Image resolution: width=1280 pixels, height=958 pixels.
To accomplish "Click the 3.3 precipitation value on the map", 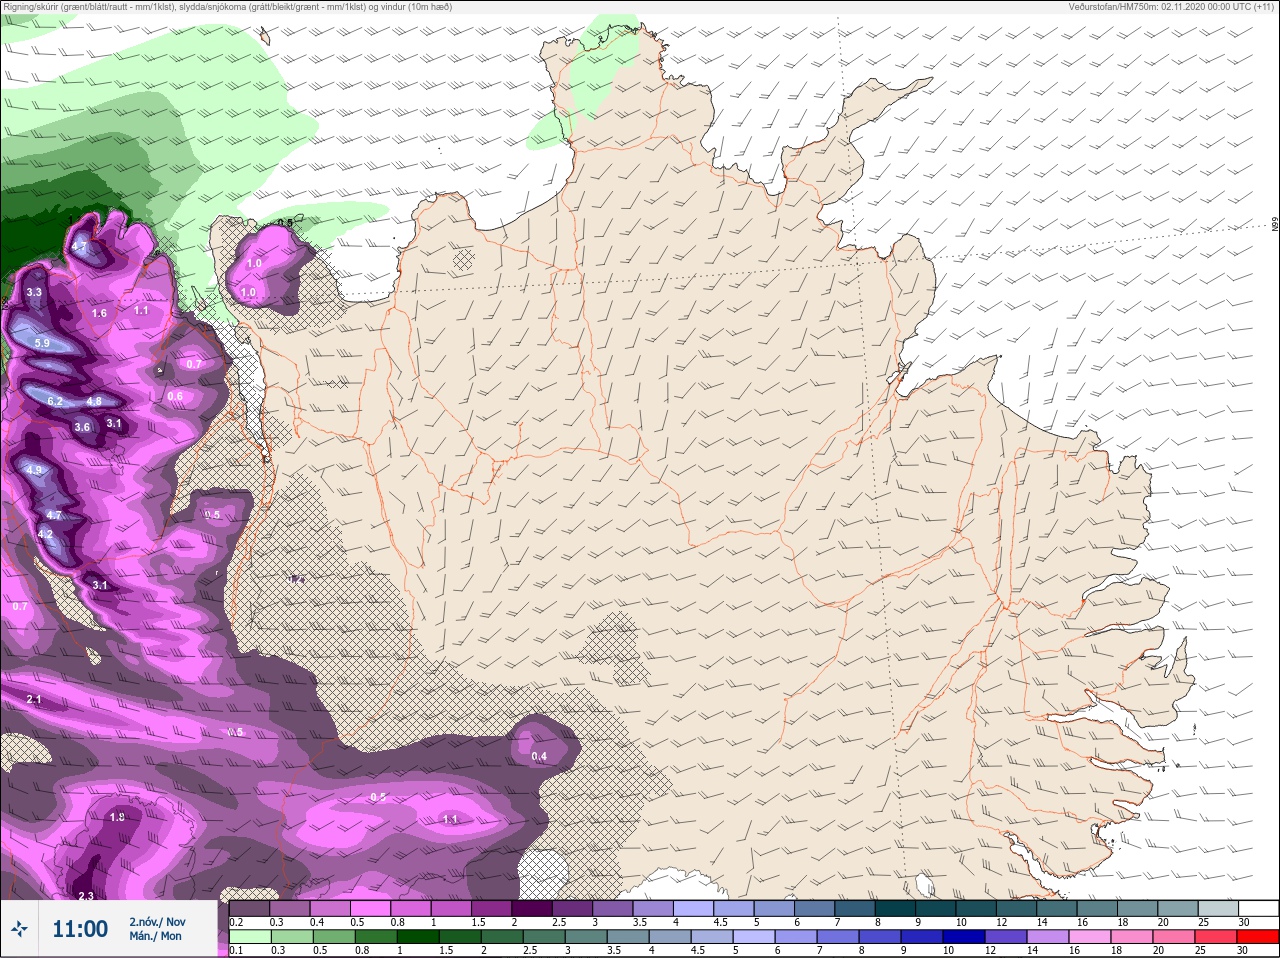I will point(34,293).
